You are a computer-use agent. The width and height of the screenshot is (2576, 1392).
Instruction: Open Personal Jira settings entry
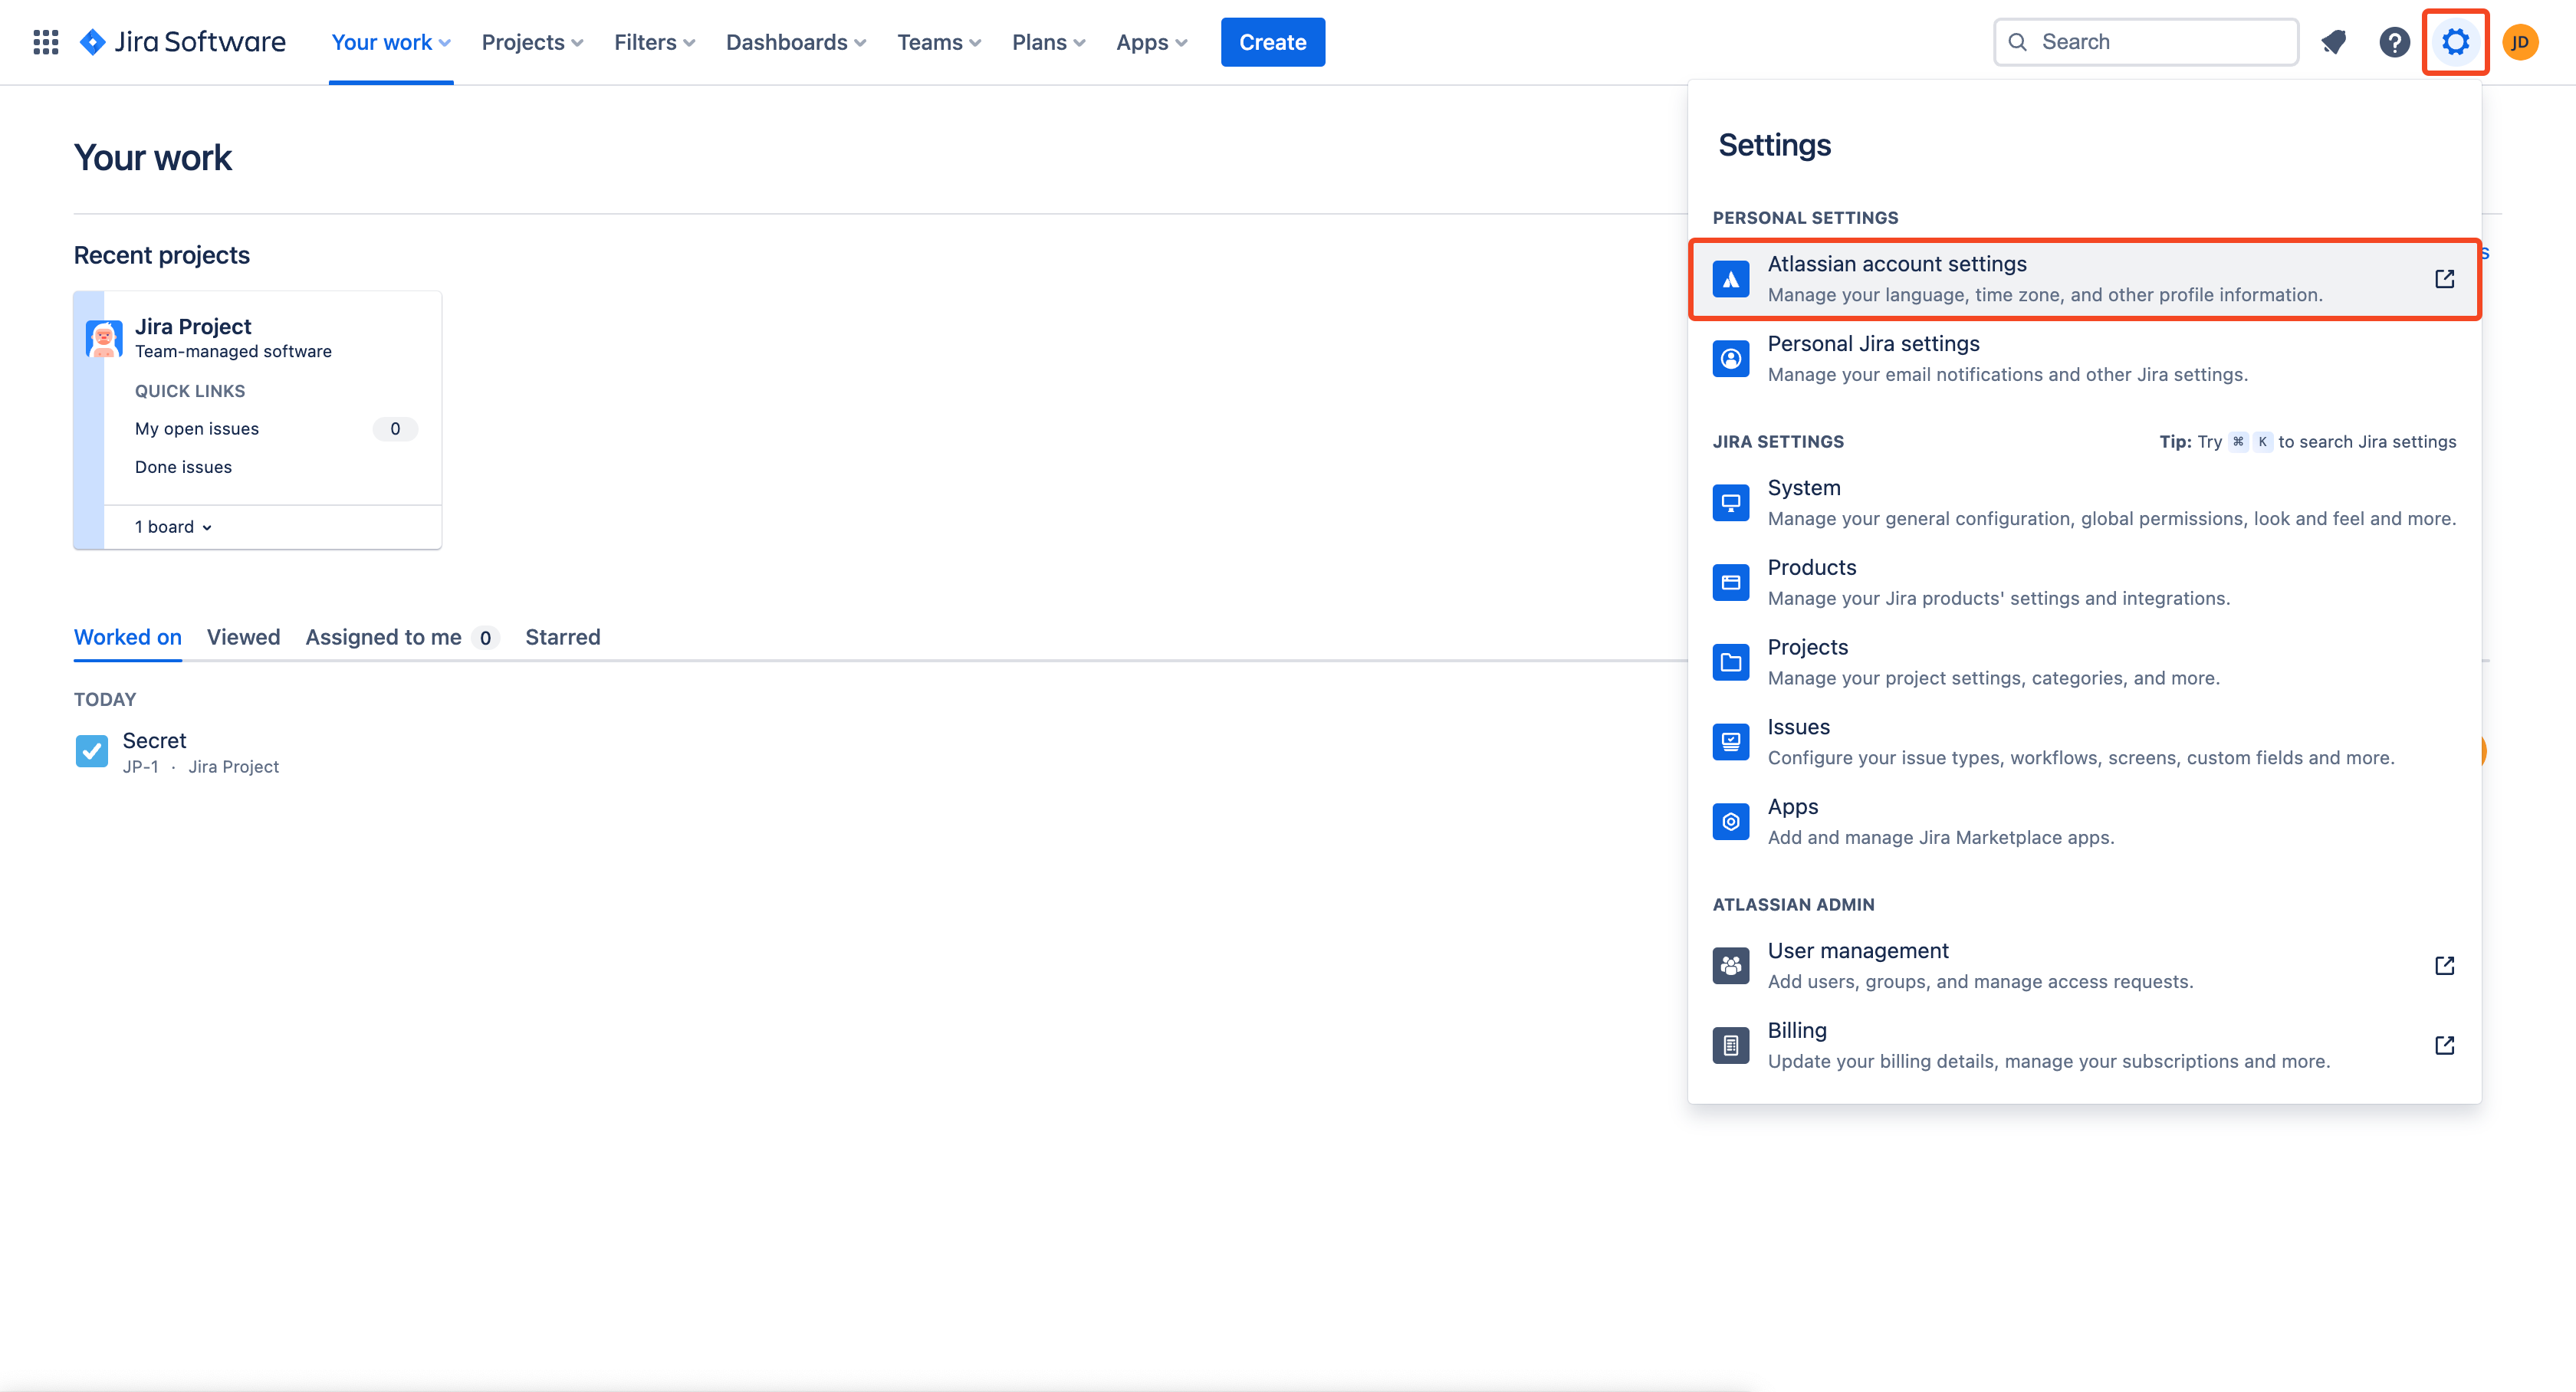[x=2084, y=359]
